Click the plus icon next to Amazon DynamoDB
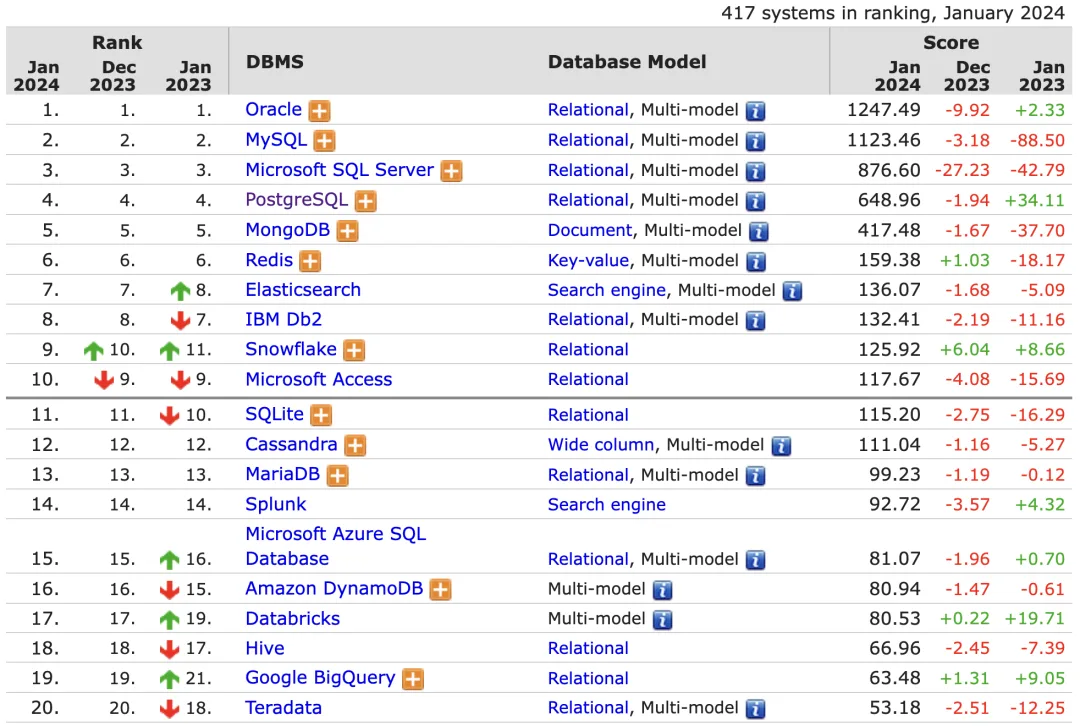 [440, 590]
